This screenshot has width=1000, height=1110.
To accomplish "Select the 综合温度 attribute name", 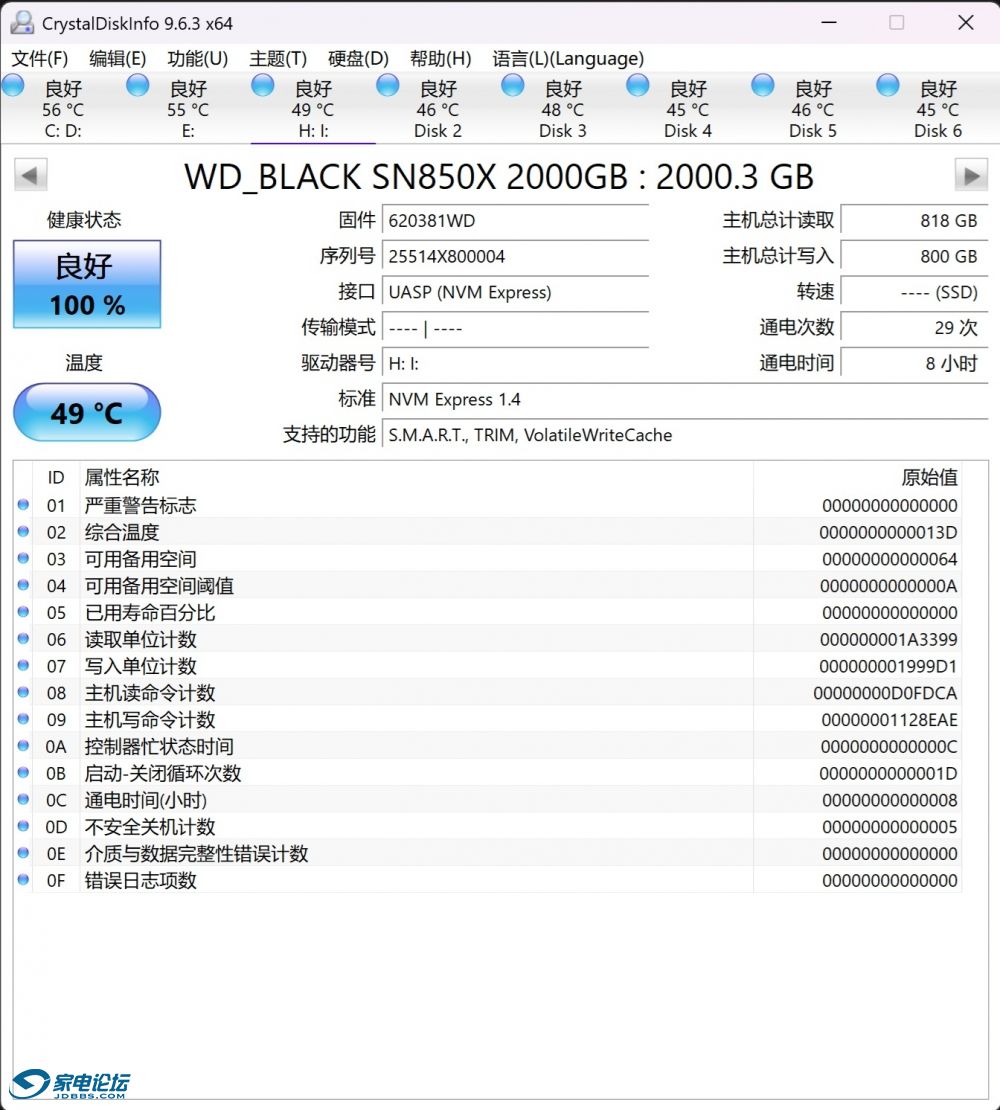I will pyautogui.click(x=122, y=532).
